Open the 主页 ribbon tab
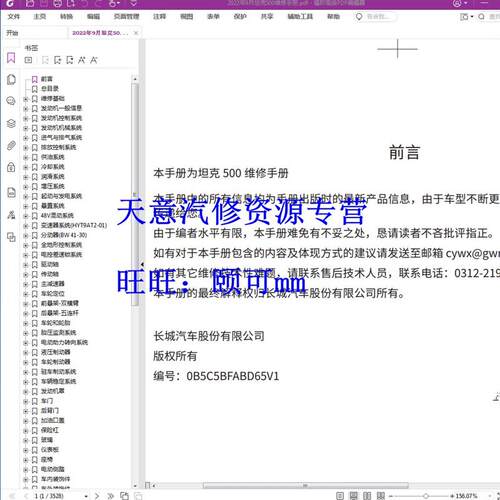The image size is (500, 500). point(40,17)
